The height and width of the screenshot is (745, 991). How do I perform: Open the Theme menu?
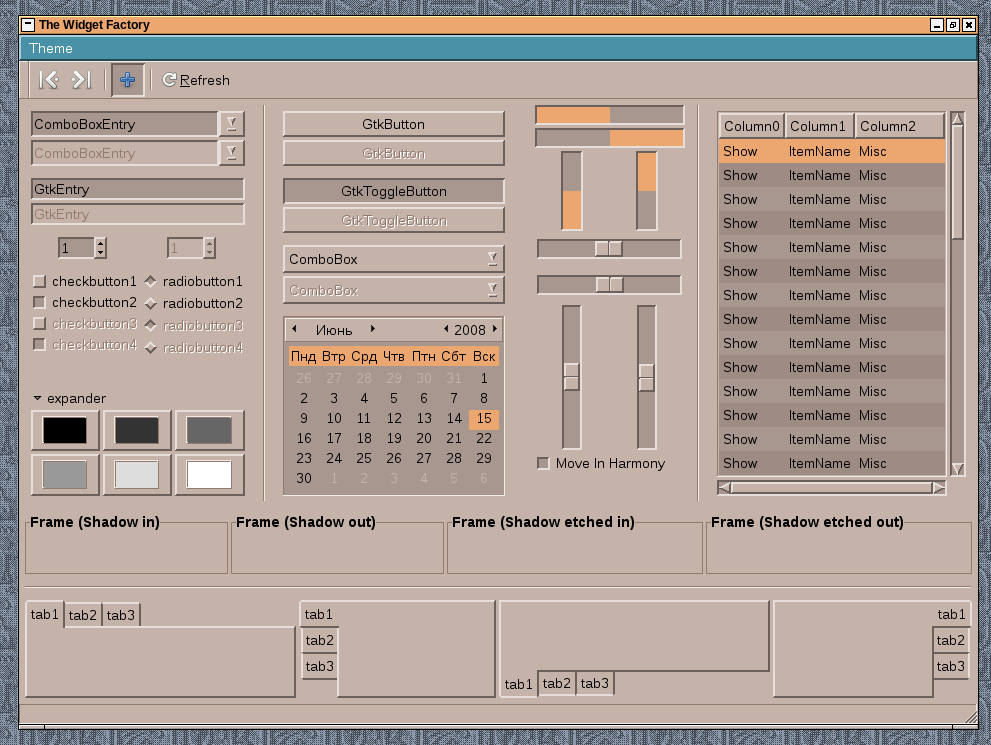coord(51,48)
